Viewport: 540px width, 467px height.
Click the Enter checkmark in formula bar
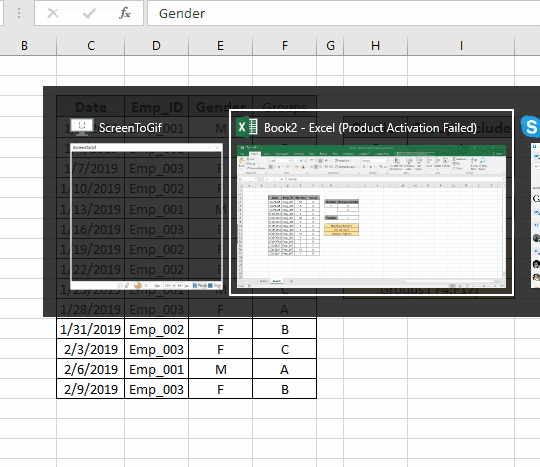click(89, 13)
